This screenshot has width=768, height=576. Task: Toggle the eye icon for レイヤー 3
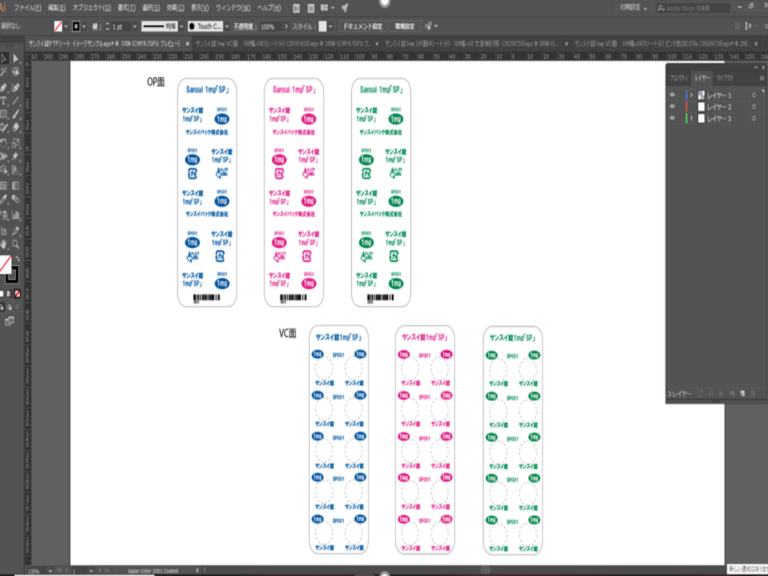[x=672, y=119]
